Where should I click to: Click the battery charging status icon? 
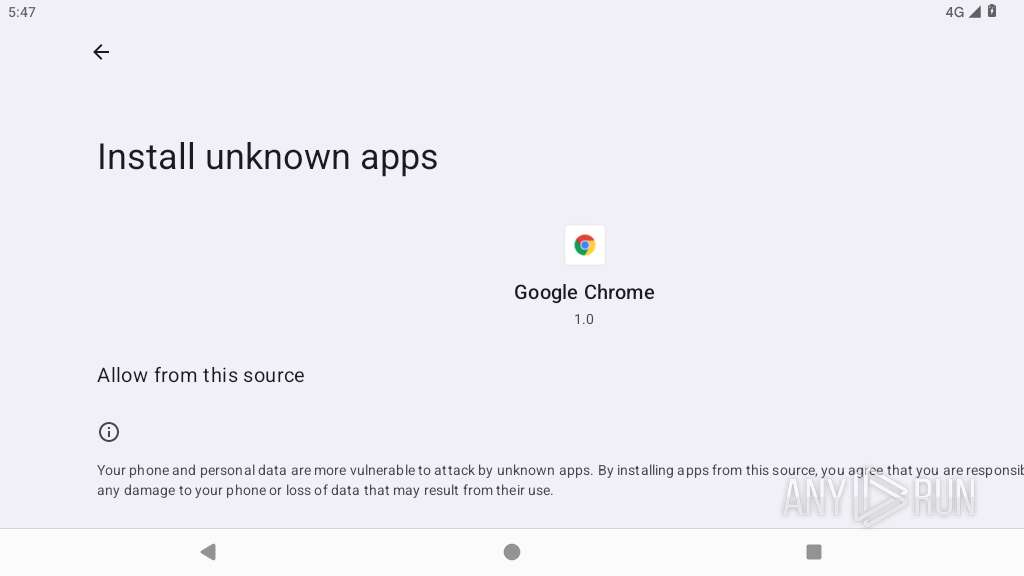tap(992, 12)
